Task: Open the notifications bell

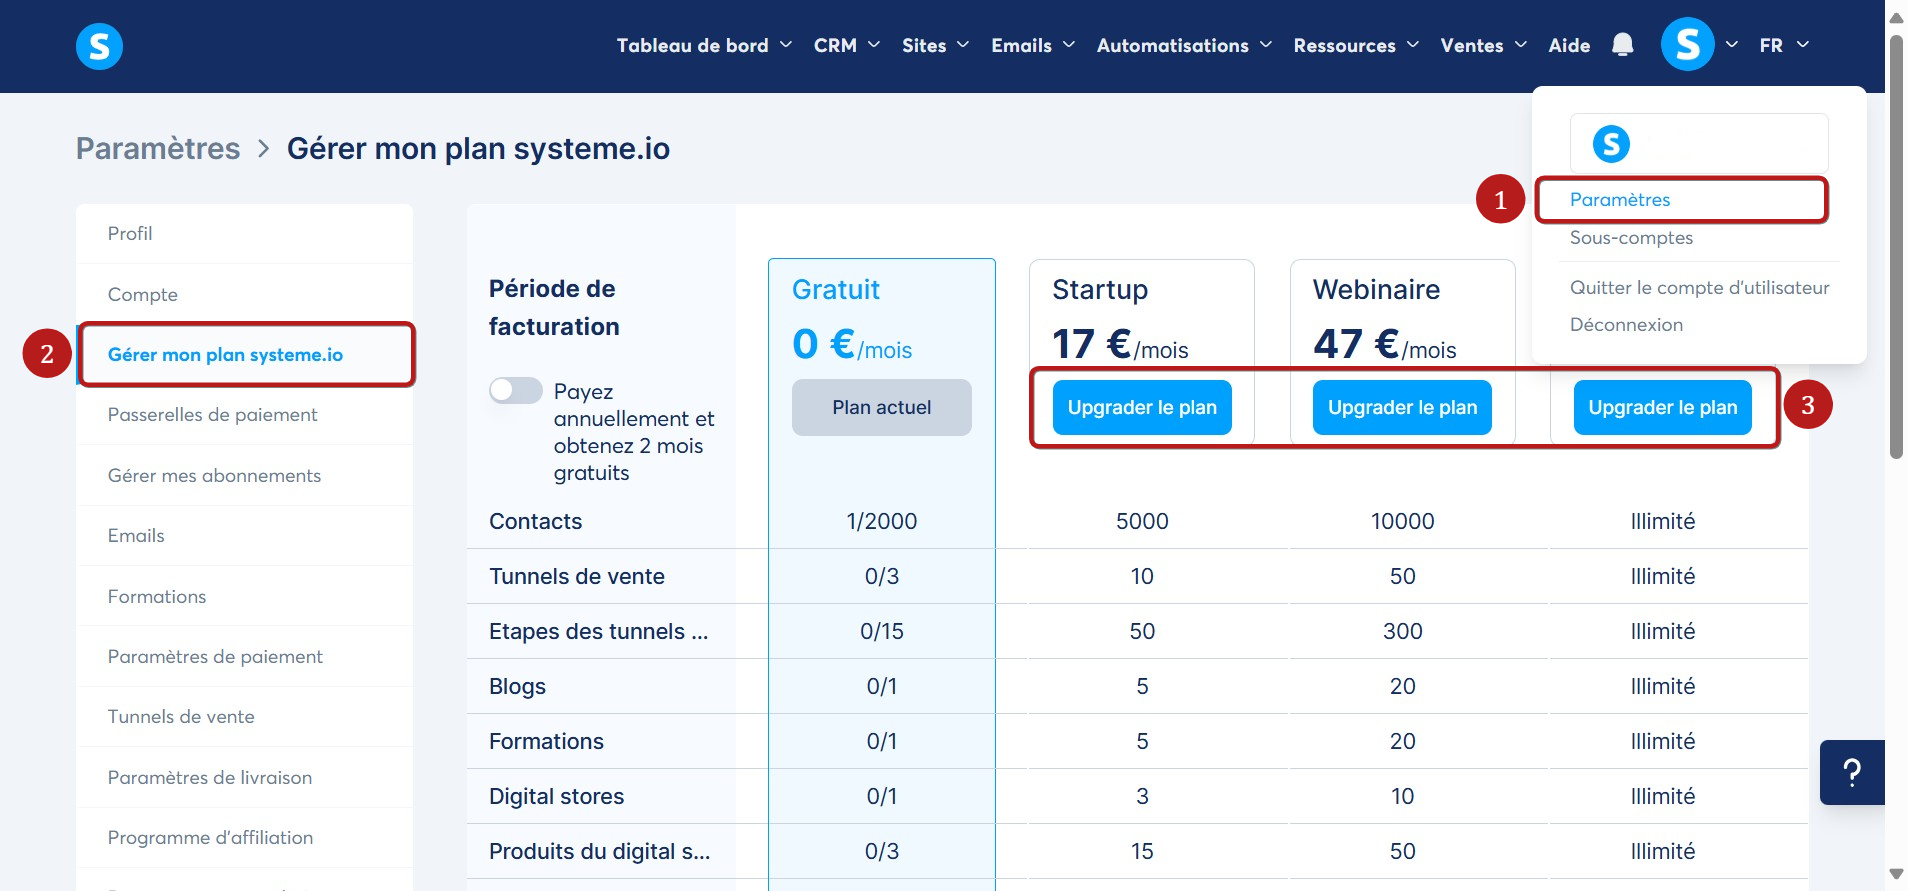Action: [x=1622, y=45]
